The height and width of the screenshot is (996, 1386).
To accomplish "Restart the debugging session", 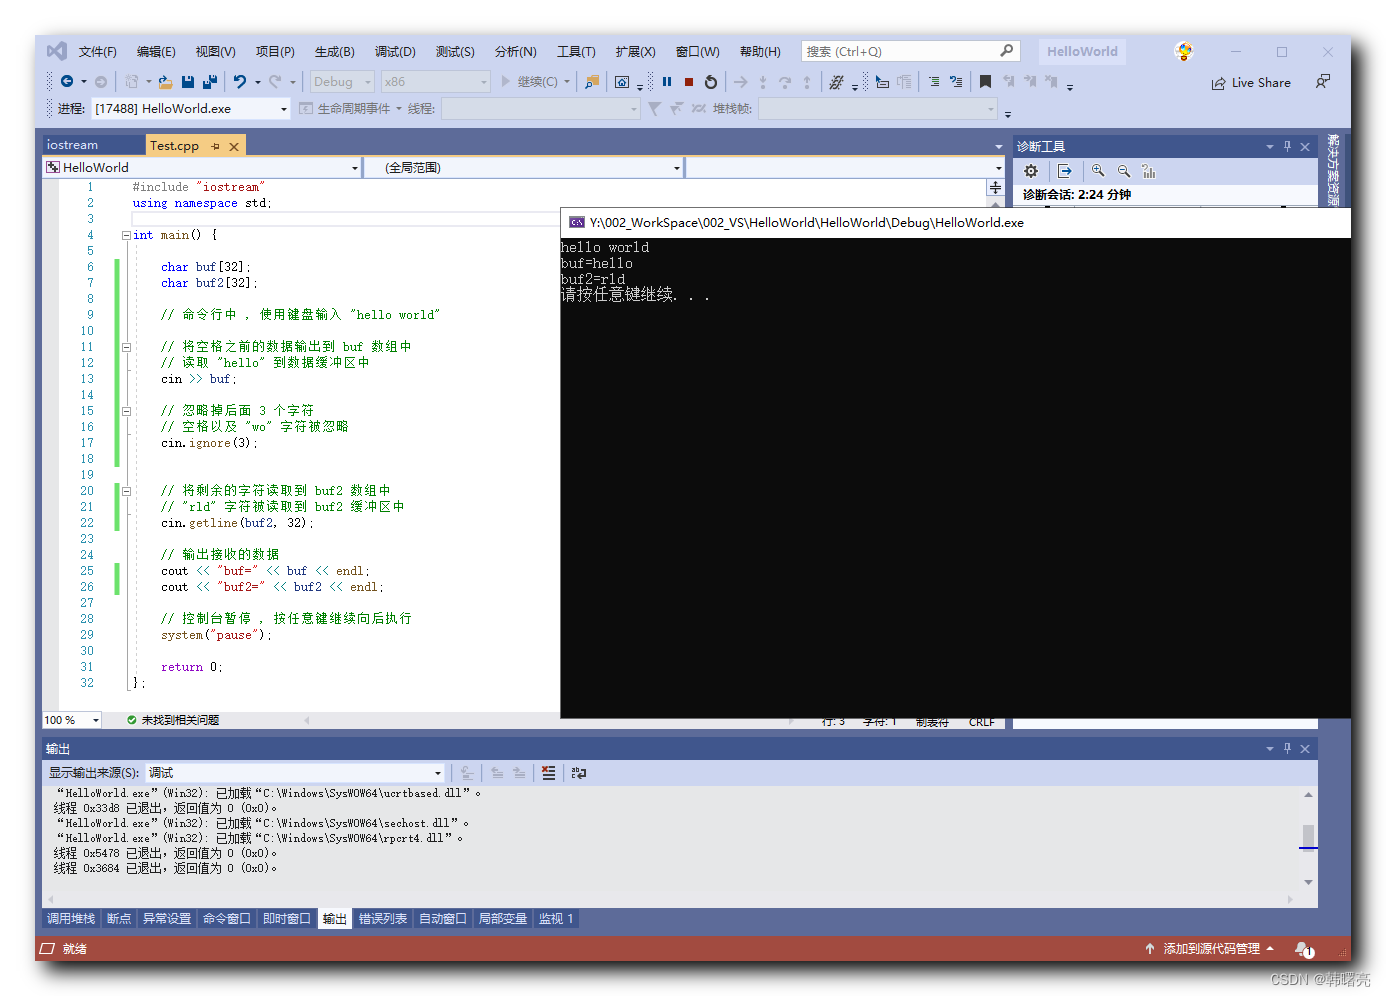I will tap(711, 82).
